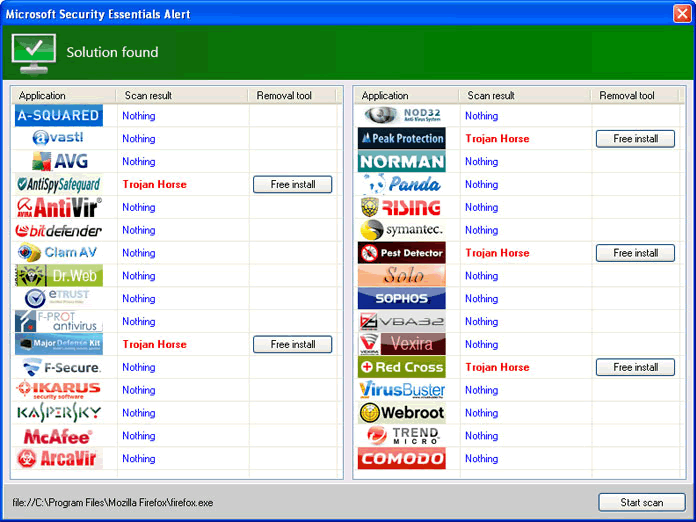Click Free install for Peak Protection
Image resolution: width=696 pixels, height=522 pixels.
(x=635, y=138)
